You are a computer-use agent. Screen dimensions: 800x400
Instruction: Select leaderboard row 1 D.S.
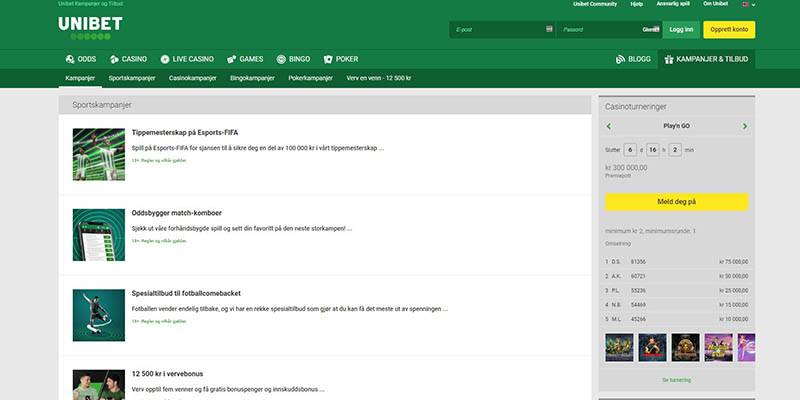pos(677,262)
